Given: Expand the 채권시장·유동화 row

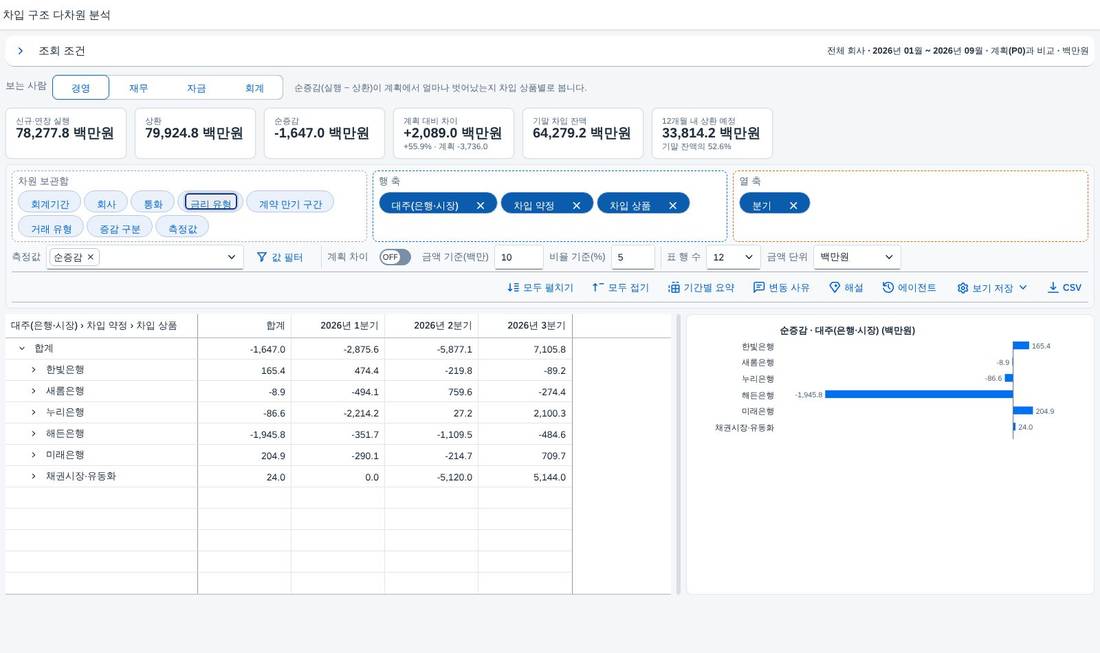Looking at the screenshot, I should tap(33, 476).
